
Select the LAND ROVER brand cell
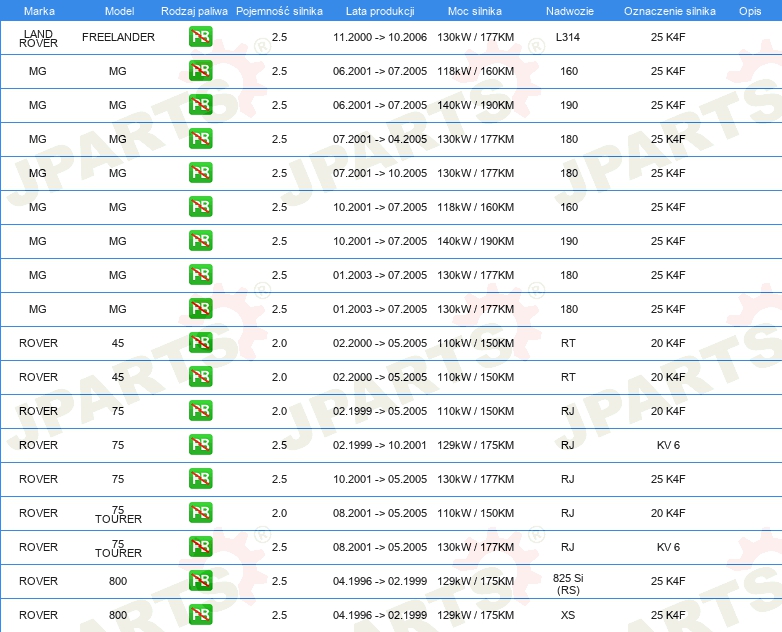[x=38, y=38]
